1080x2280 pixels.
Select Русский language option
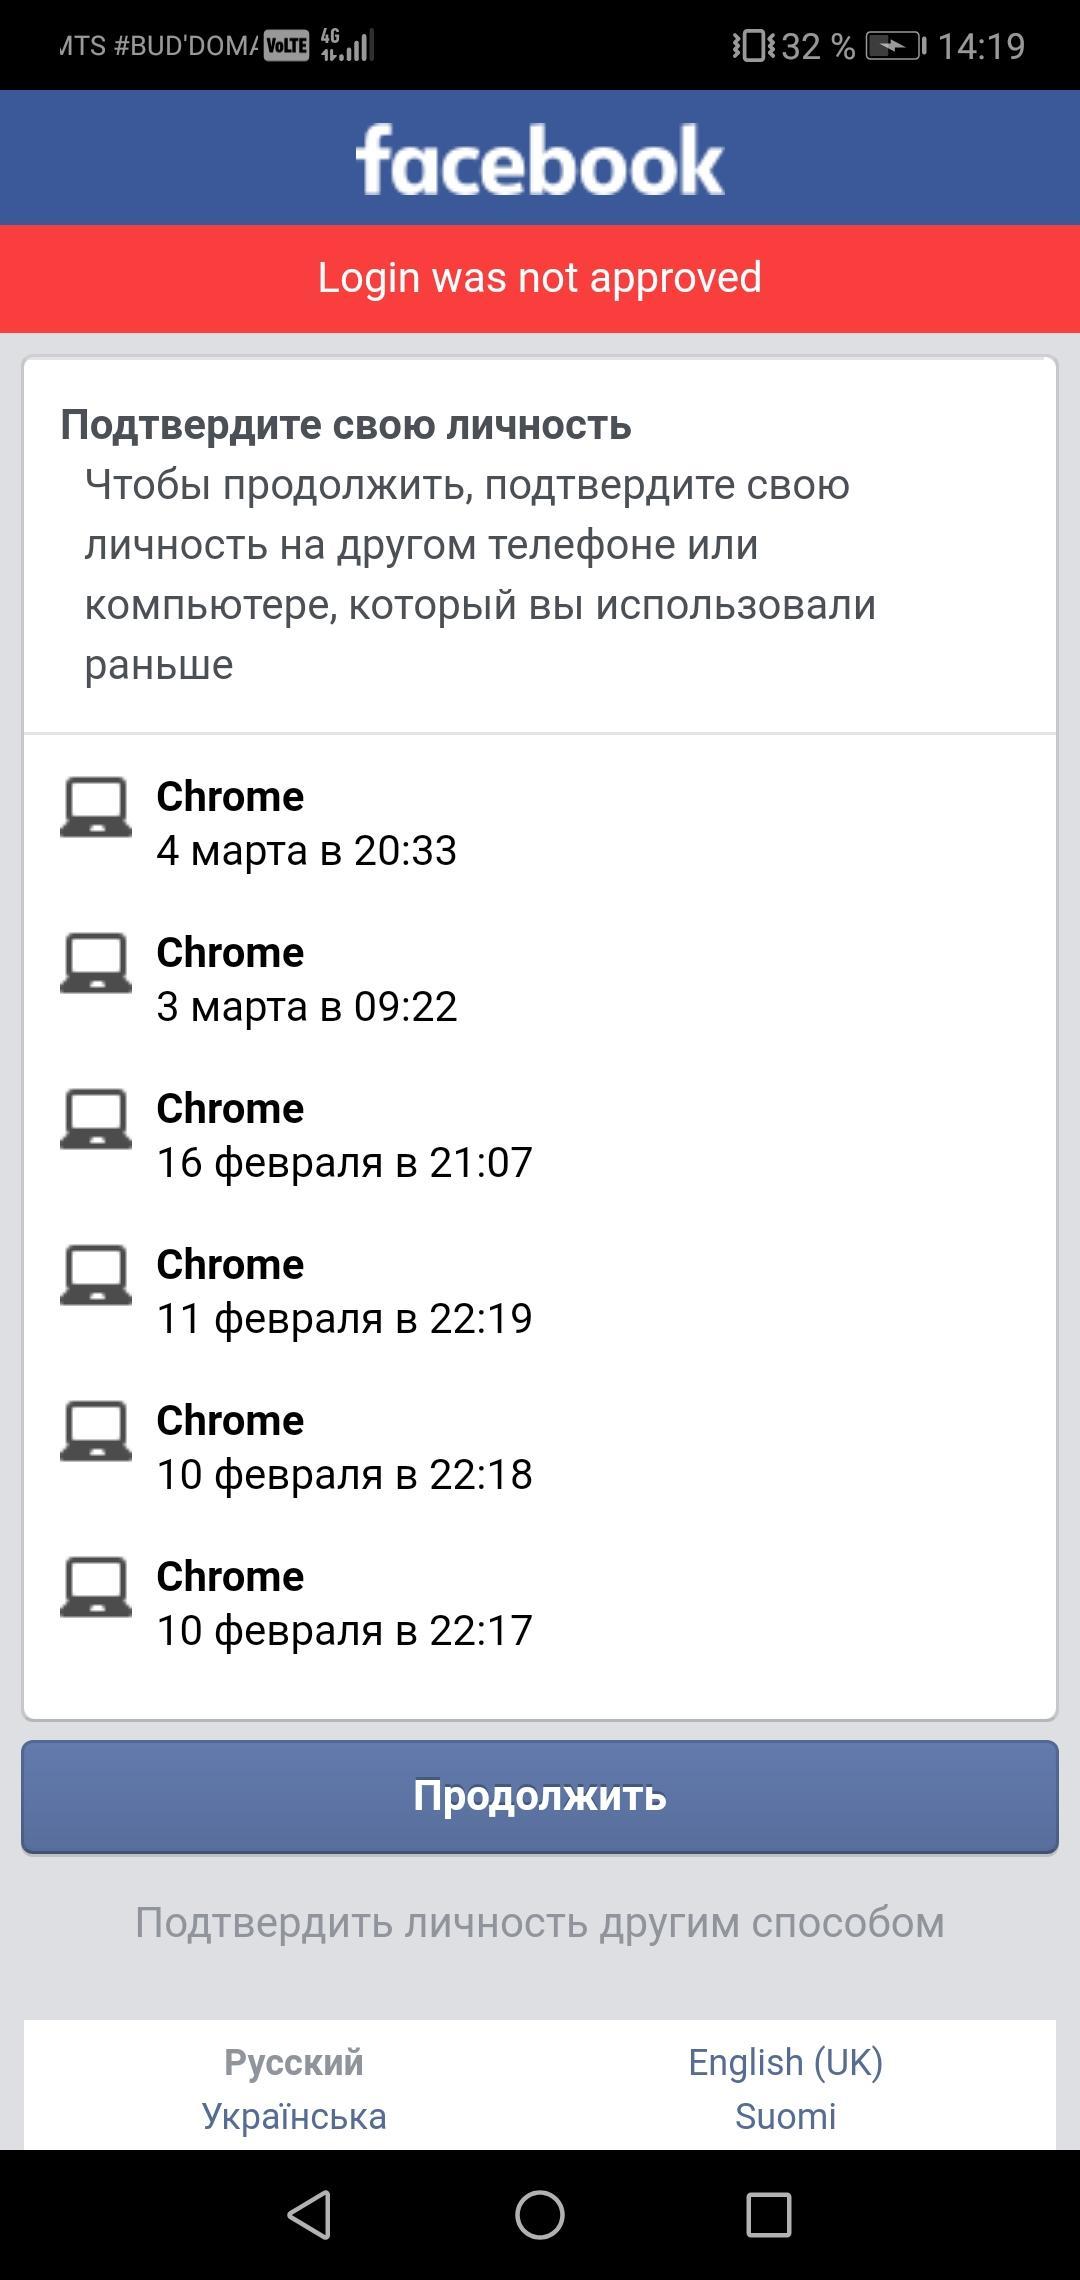coord(294,2062)
